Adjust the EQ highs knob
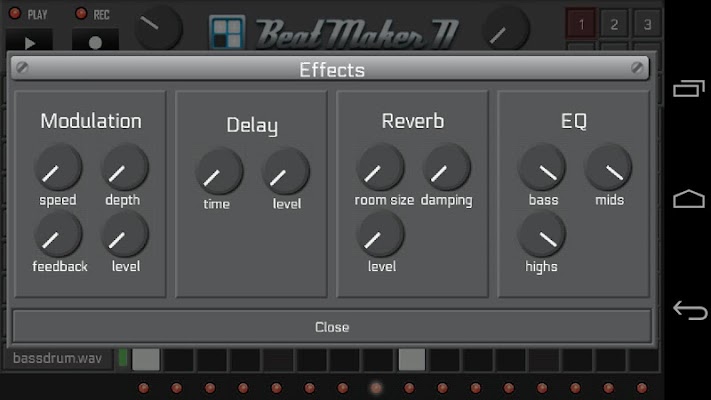This screenshot has width=711, height=400. (x=541, y=234)
